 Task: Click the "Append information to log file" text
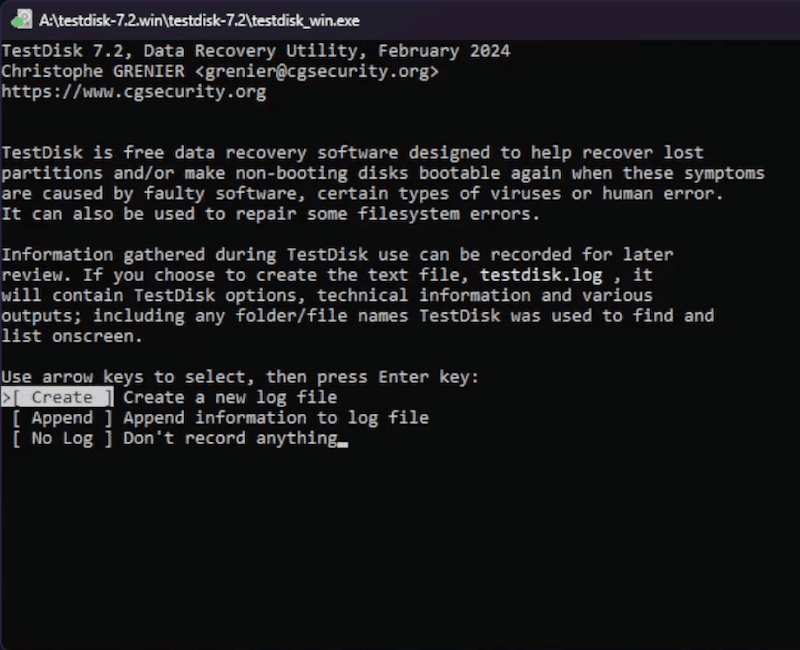276,418
